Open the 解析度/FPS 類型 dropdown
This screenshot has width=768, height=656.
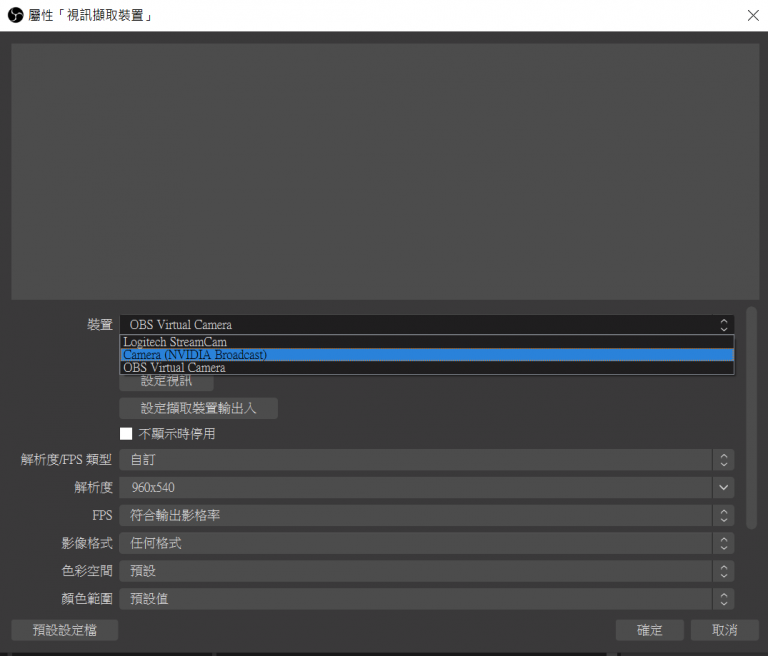[427, 460]
